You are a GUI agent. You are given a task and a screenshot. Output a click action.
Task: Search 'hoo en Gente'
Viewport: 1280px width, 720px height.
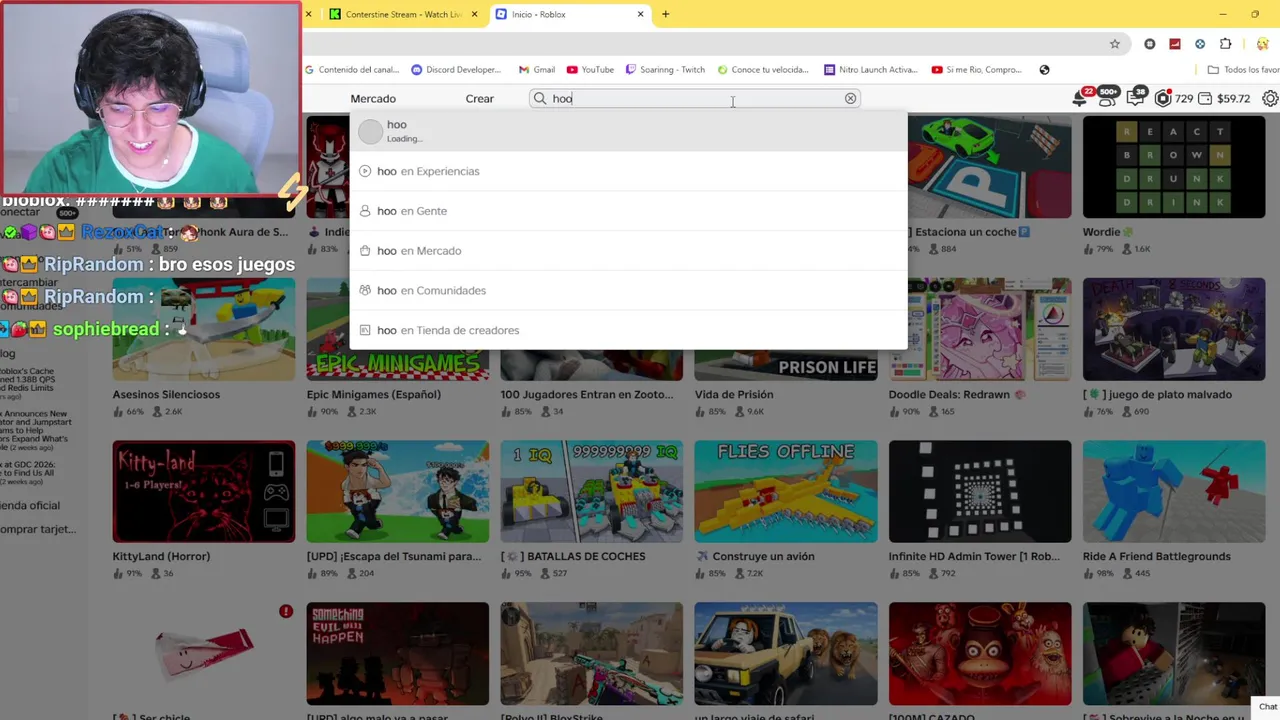click(628, 211)
